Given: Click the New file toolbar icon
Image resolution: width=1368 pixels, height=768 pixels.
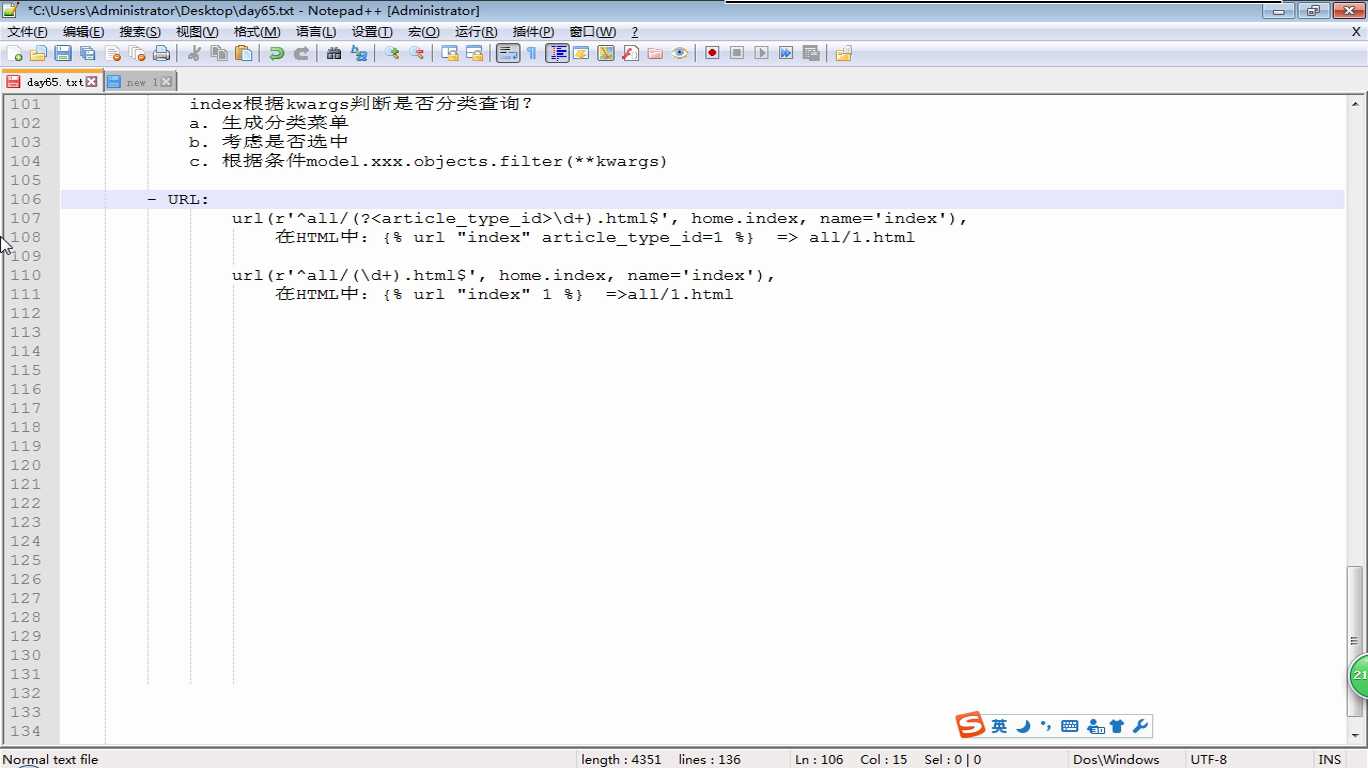Looking at the screenshot, I should [14, 53].
